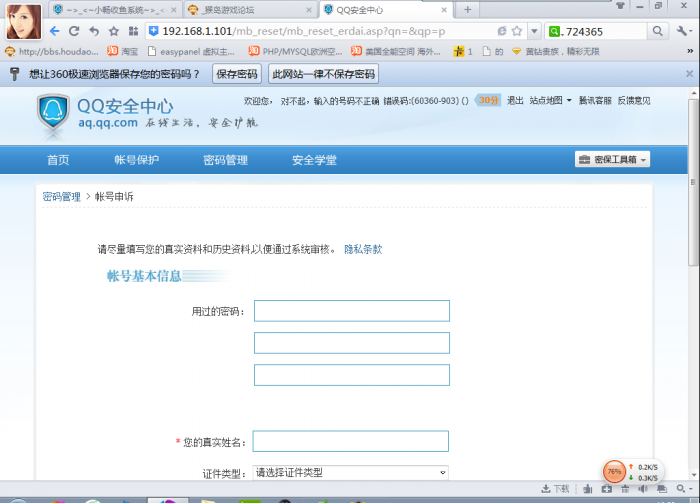The image size is (700, 503).
Task: Click the trash clean-up icon
Action: (x=625, y=489)
